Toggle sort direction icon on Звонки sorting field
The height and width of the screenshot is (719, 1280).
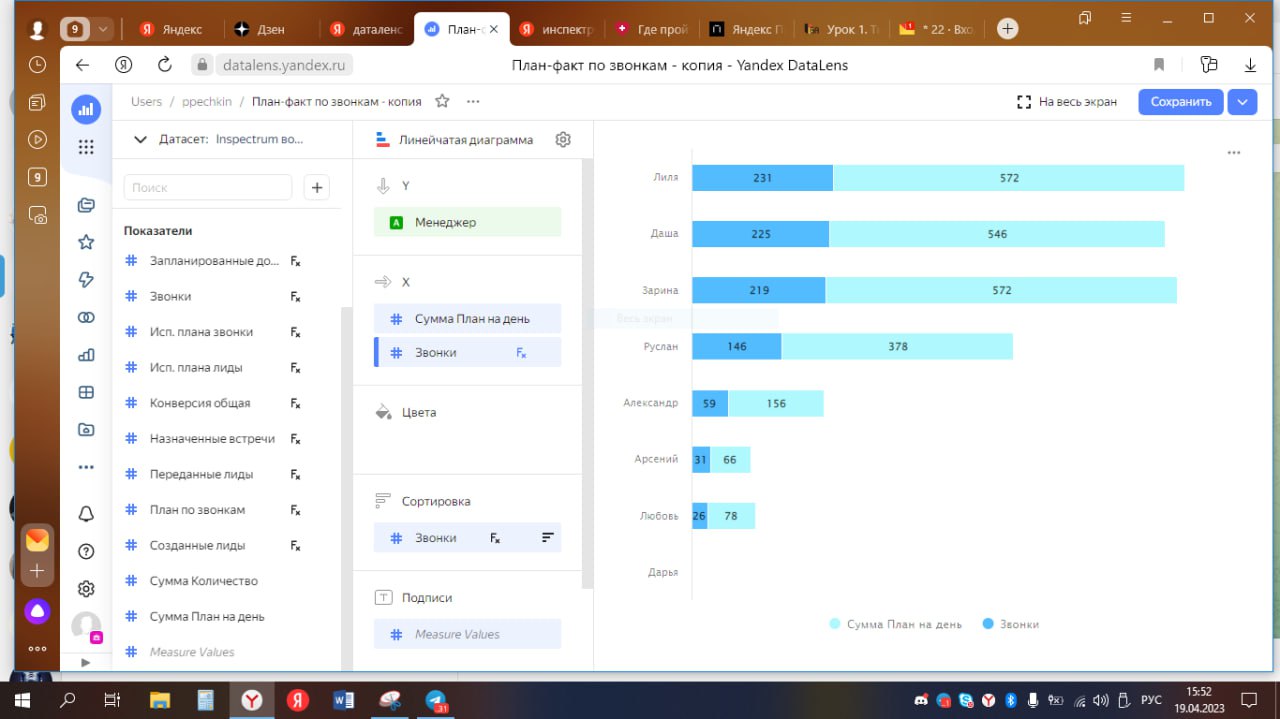coord(547,538)
